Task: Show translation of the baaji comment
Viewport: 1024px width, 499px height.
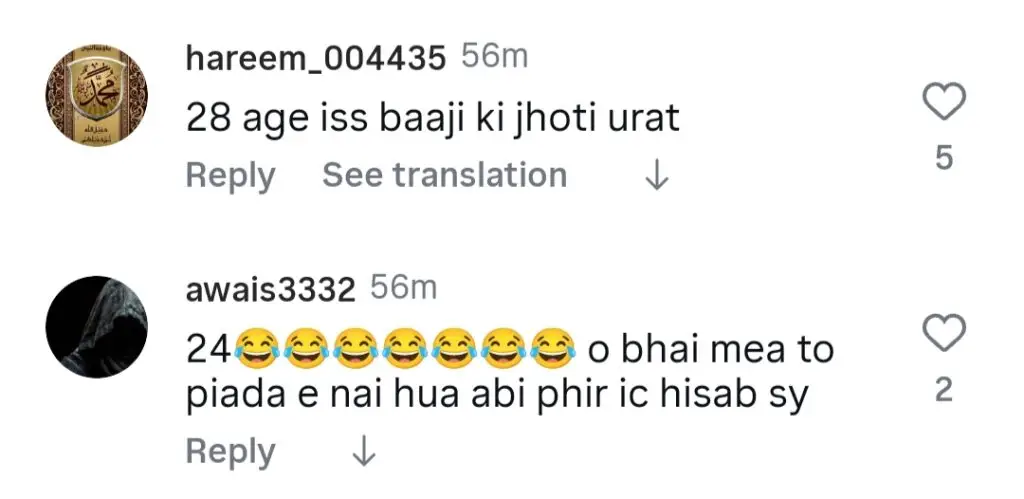Action: pos(444,177)
